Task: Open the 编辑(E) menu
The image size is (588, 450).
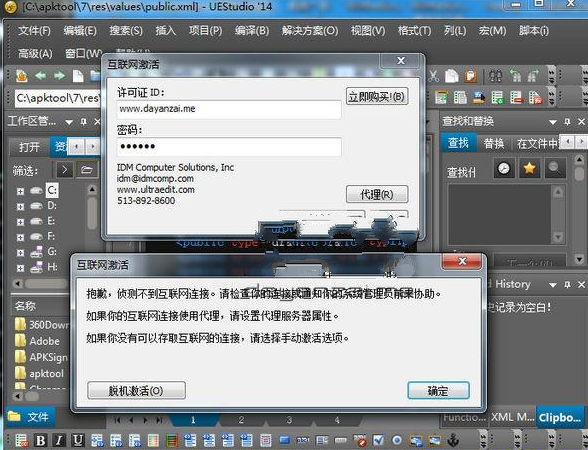Action: [80, 31]
